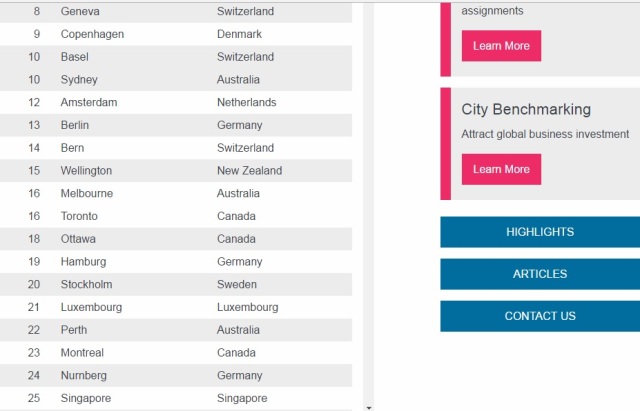This screenshot has height=411, width=640.
Task: Click Learn More under City Benchmarking
Action: (x=501, y=169)
